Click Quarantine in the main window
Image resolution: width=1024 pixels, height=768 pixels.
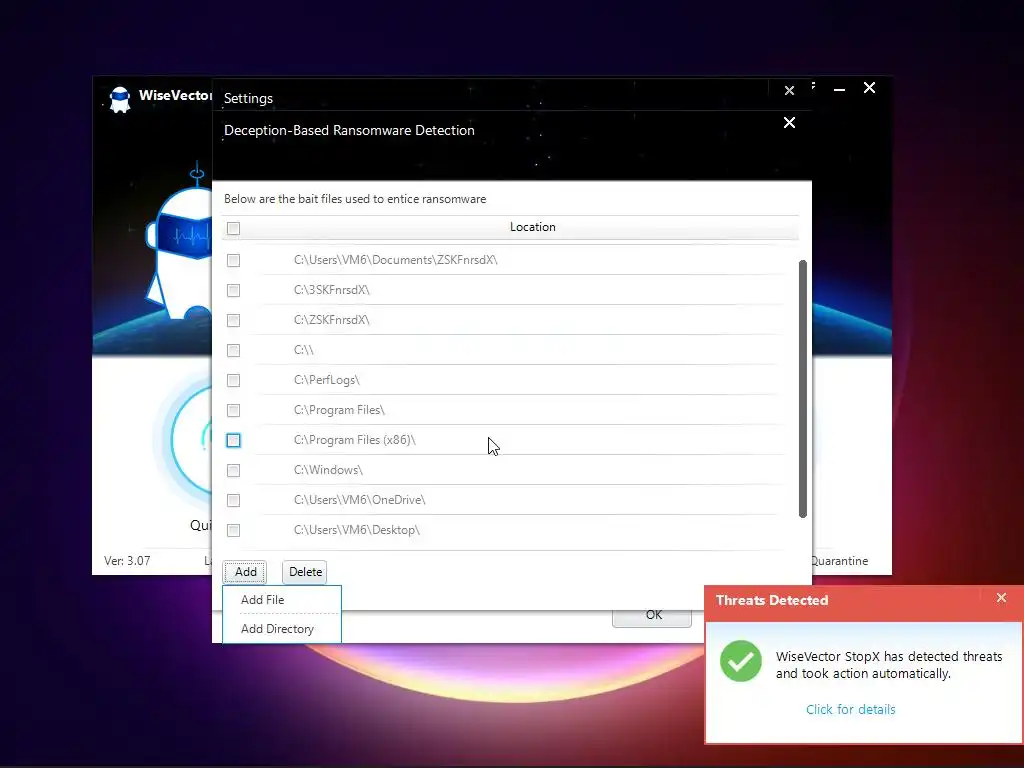click(840, 561)
